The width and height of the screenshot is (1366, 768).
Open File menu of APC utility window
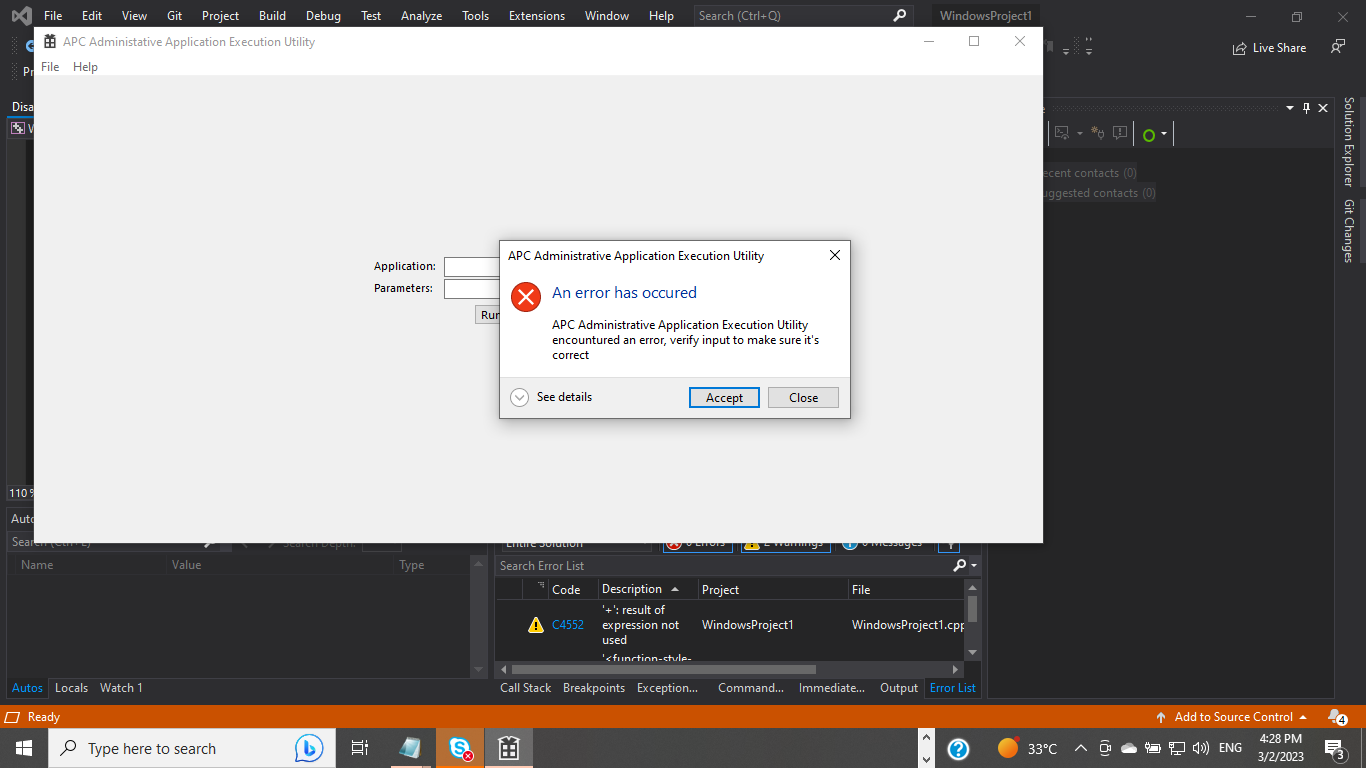[50, 67]
